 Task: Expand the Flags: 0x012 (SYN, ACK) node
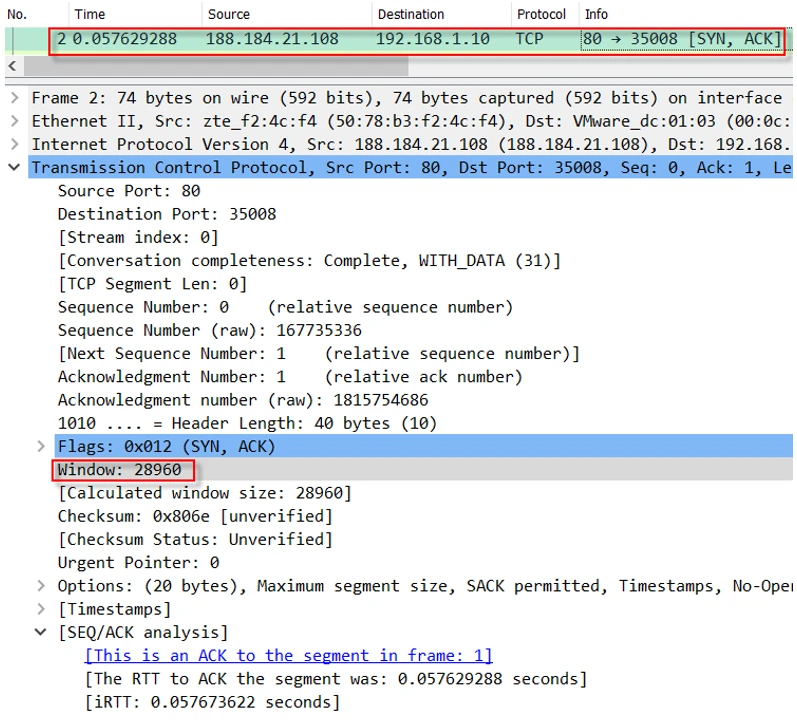(41, 446)
